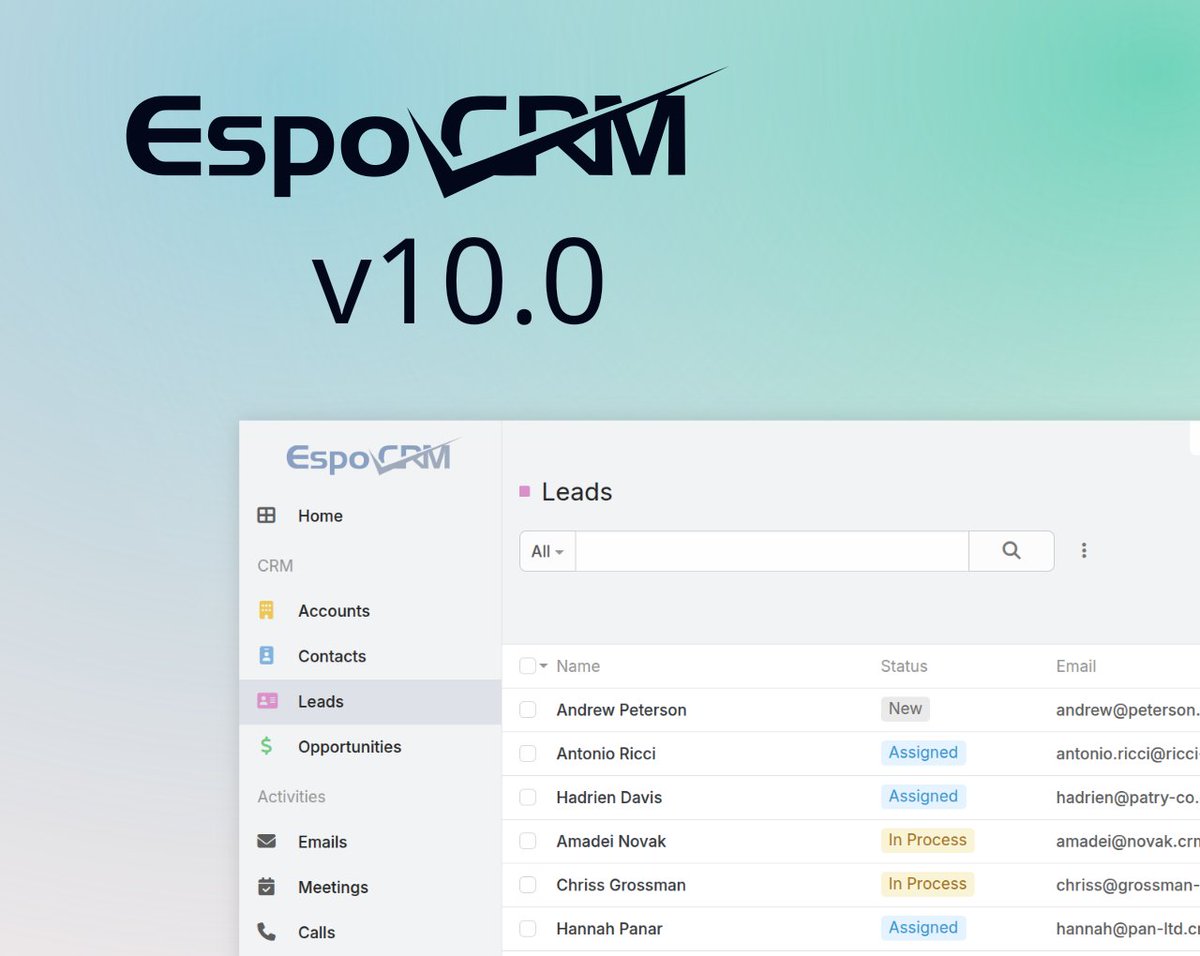Image resolution: width=1200 pixels, height=956 pixels.
Task: Sort by the Email column header
Action: (1076, 666)
